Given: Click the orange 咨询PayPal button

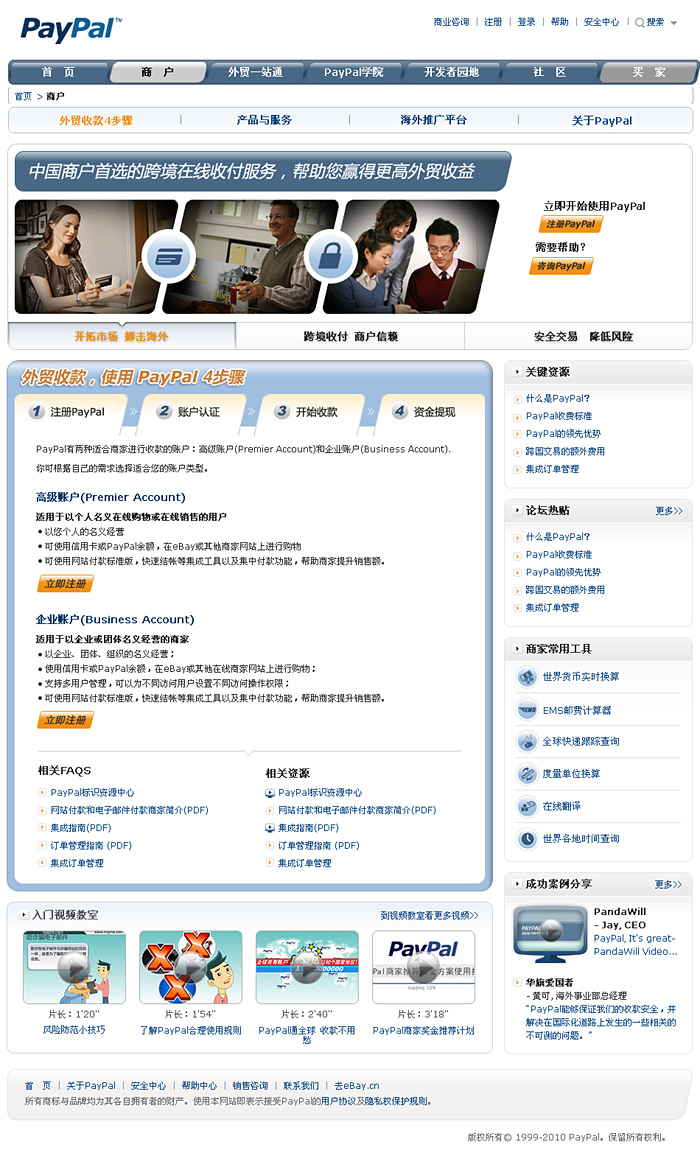Looking at the screenshot, I should [x=561, y=266].
